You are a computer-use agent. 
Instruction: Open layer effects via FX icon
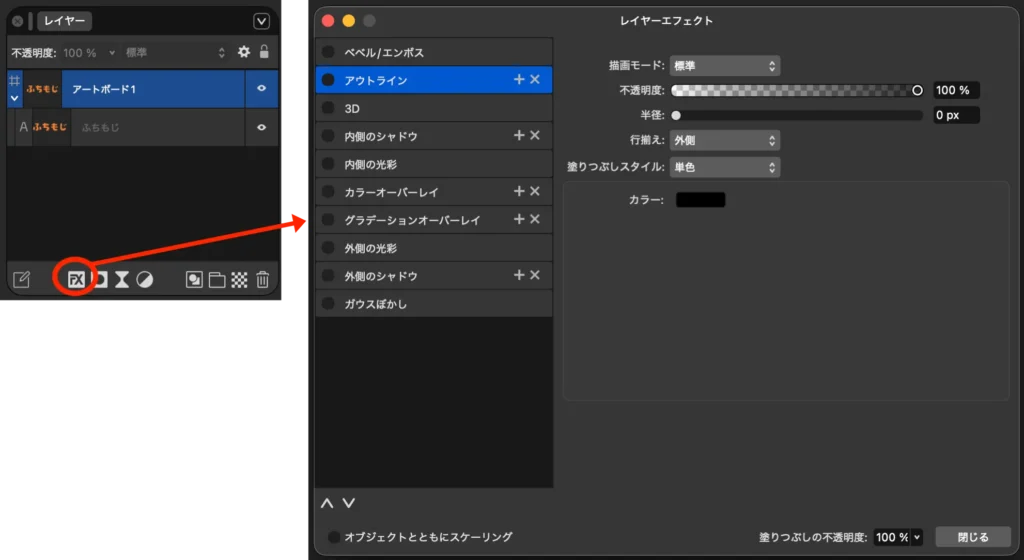[x=76, y=279]
